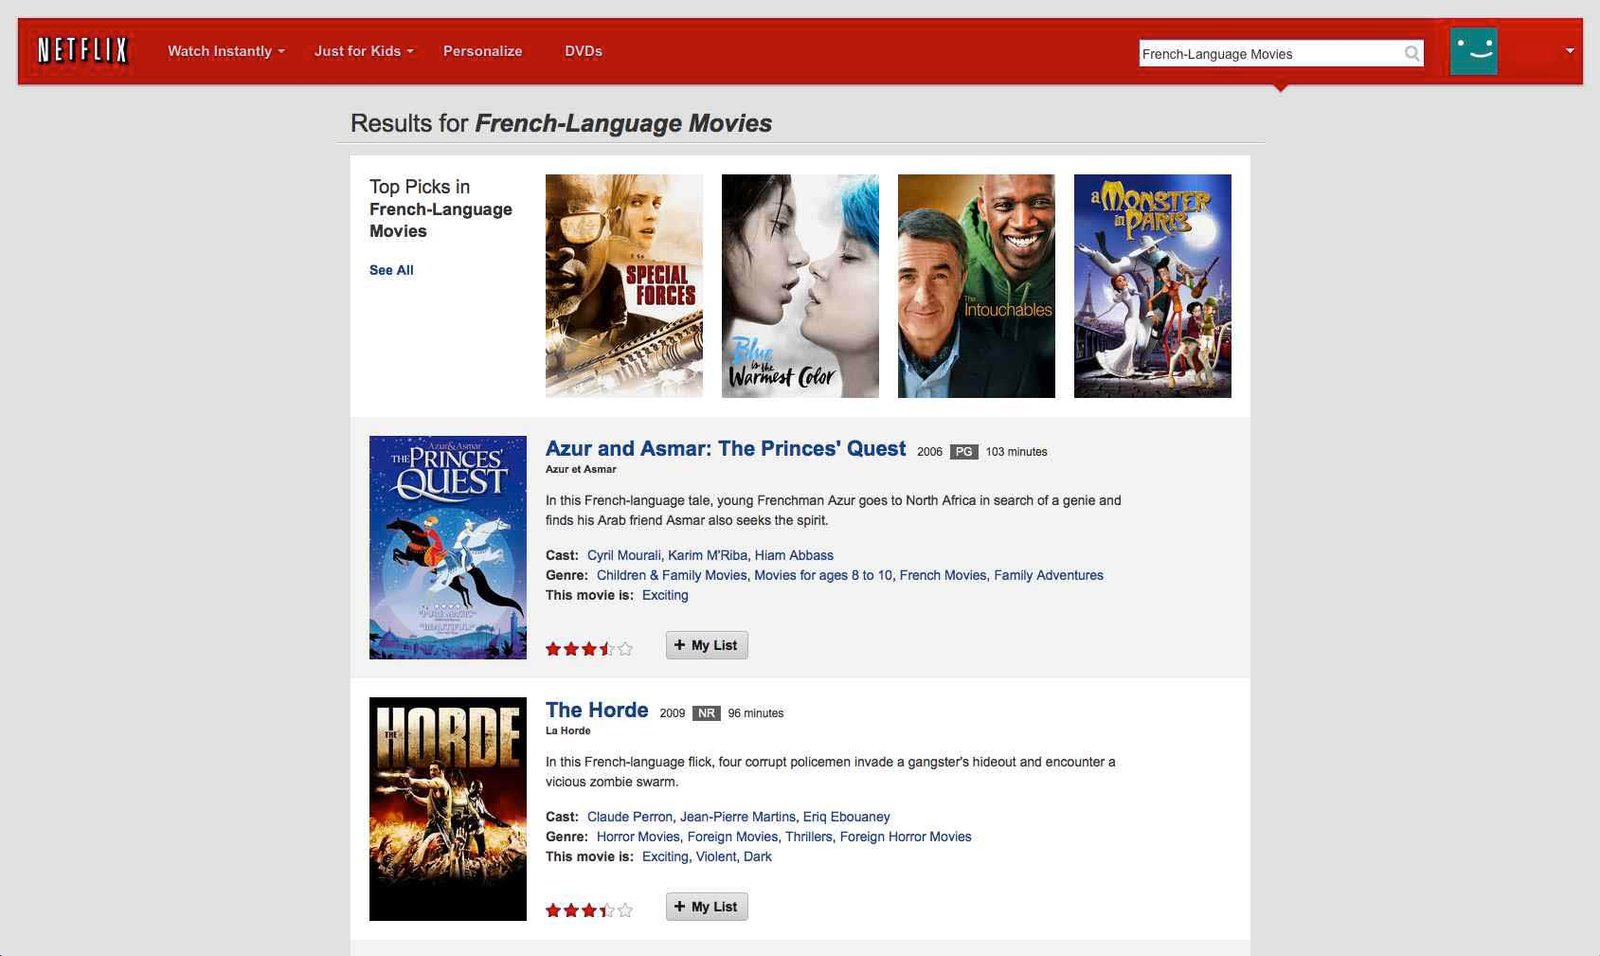
Task: Open the Just for Kids dropdown
Action: [x=364, y=51]
